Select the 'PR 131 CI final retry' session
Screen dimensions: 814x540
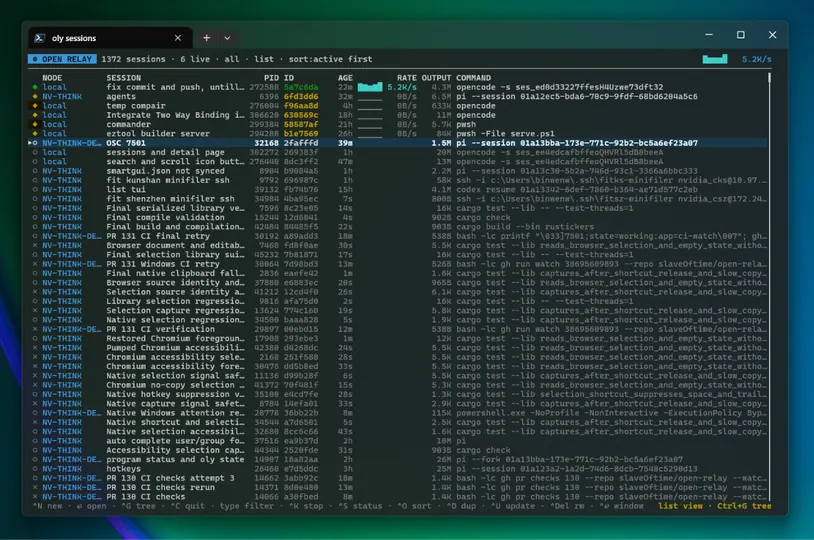pos(398,236)
